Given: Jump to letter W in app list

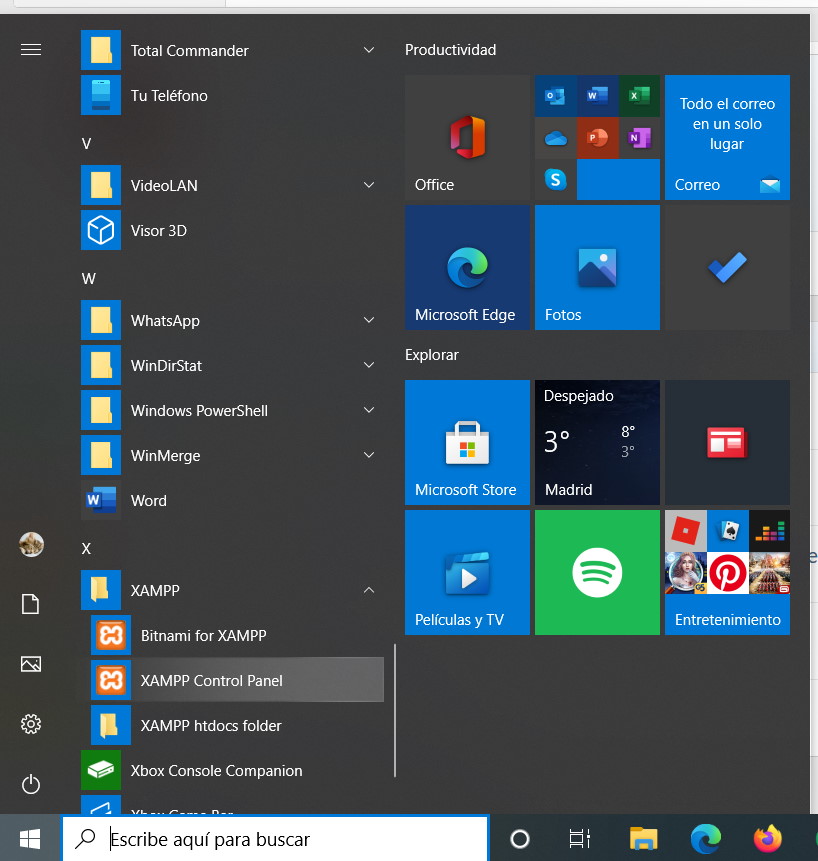Looking at the screenshot, I should [88, 279].
